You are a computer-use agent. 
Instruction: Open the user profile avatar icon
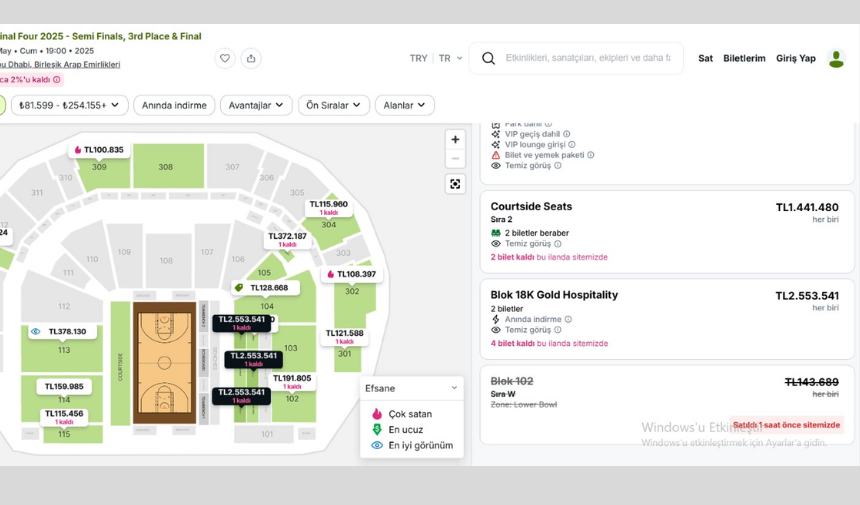coord(836,58)
